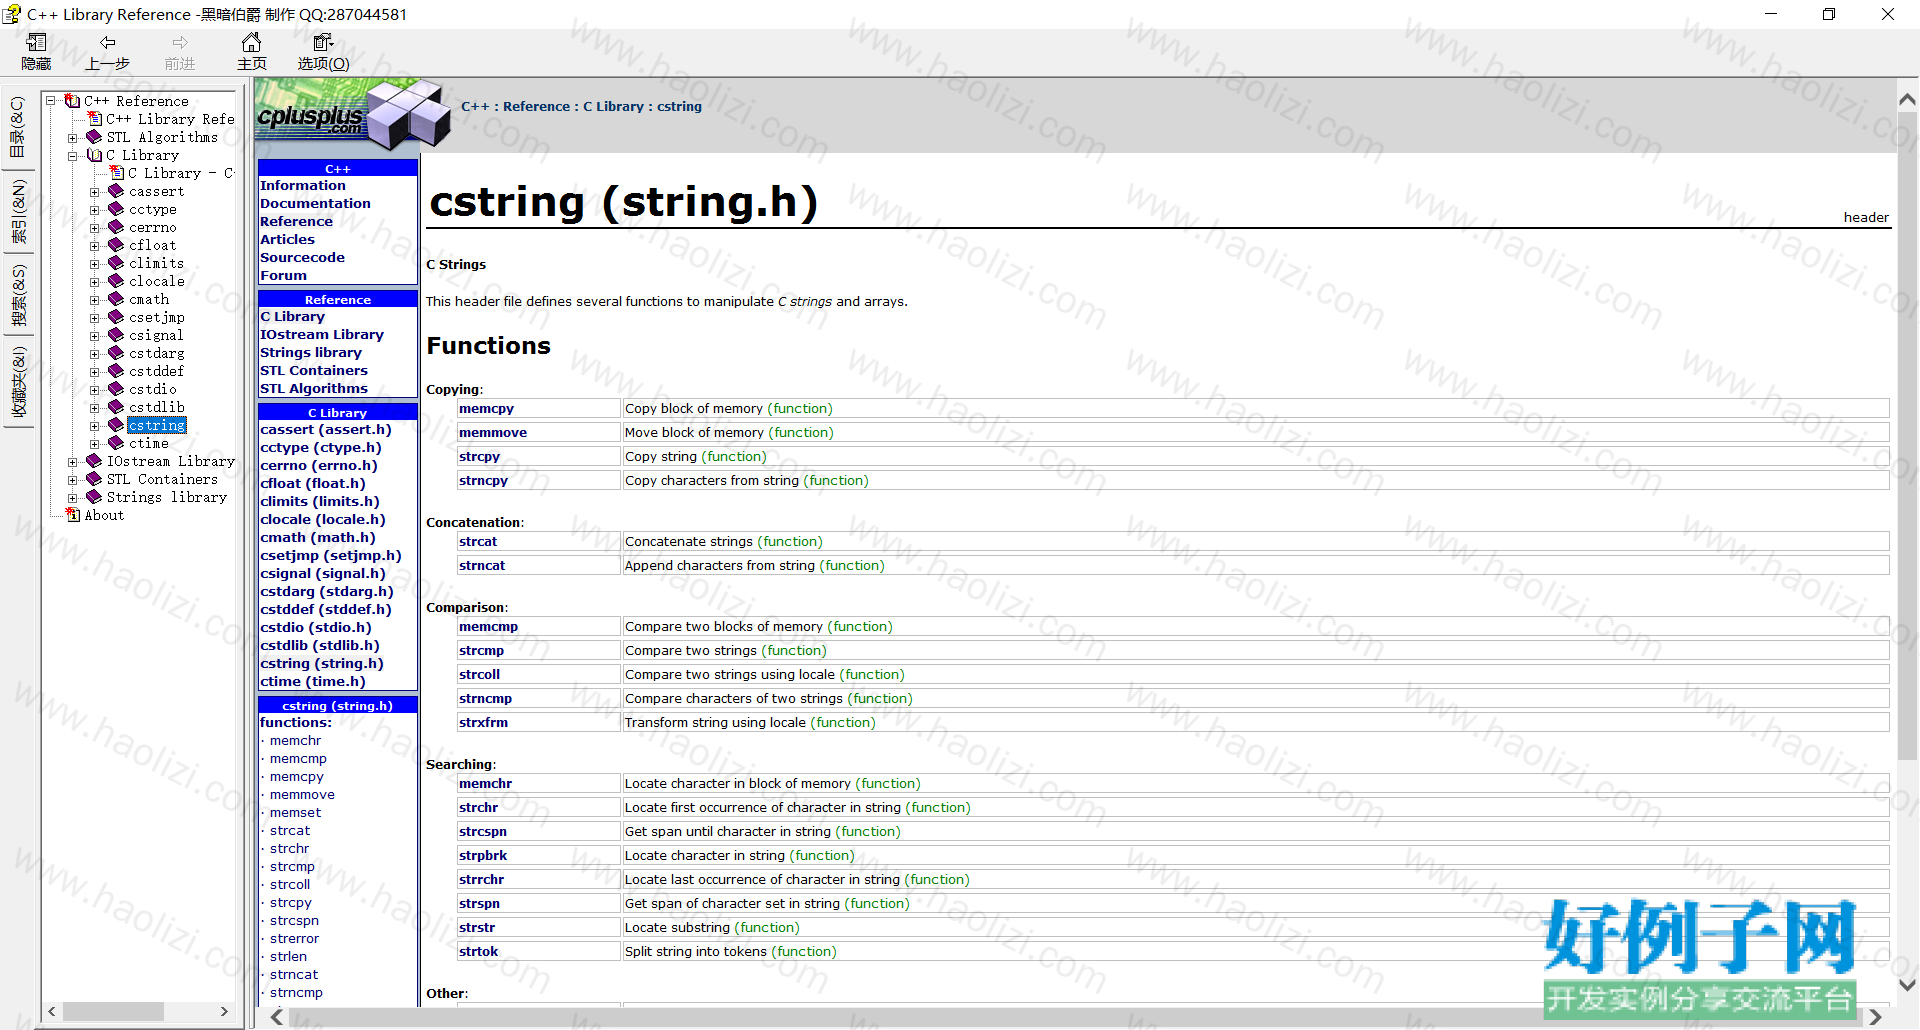
Task: Switch to the Search (搜索) side tab
Action: tap(18, 296)
